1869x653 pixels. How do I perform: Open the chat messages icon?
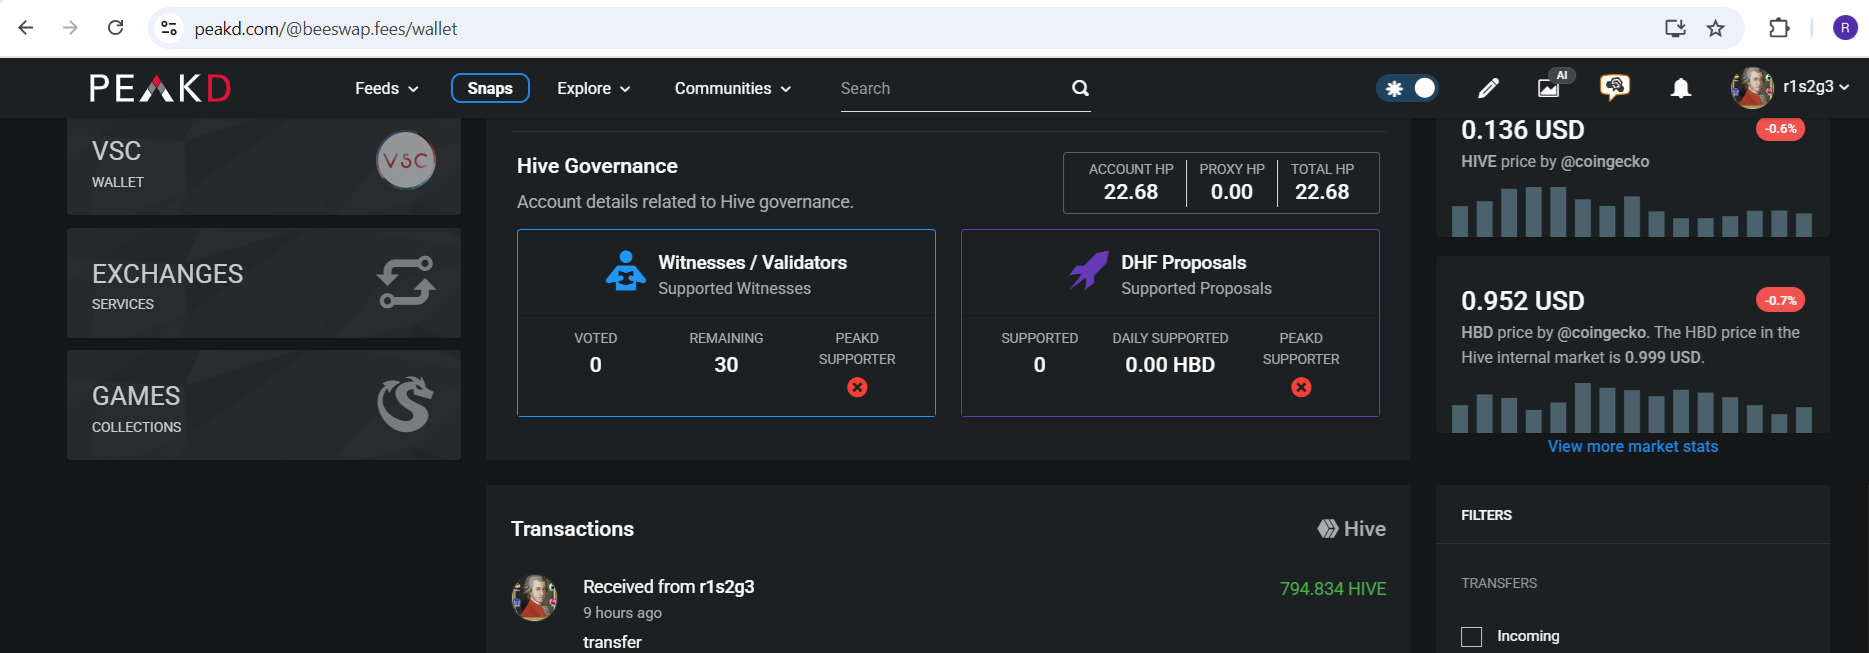click(1614, 88)
